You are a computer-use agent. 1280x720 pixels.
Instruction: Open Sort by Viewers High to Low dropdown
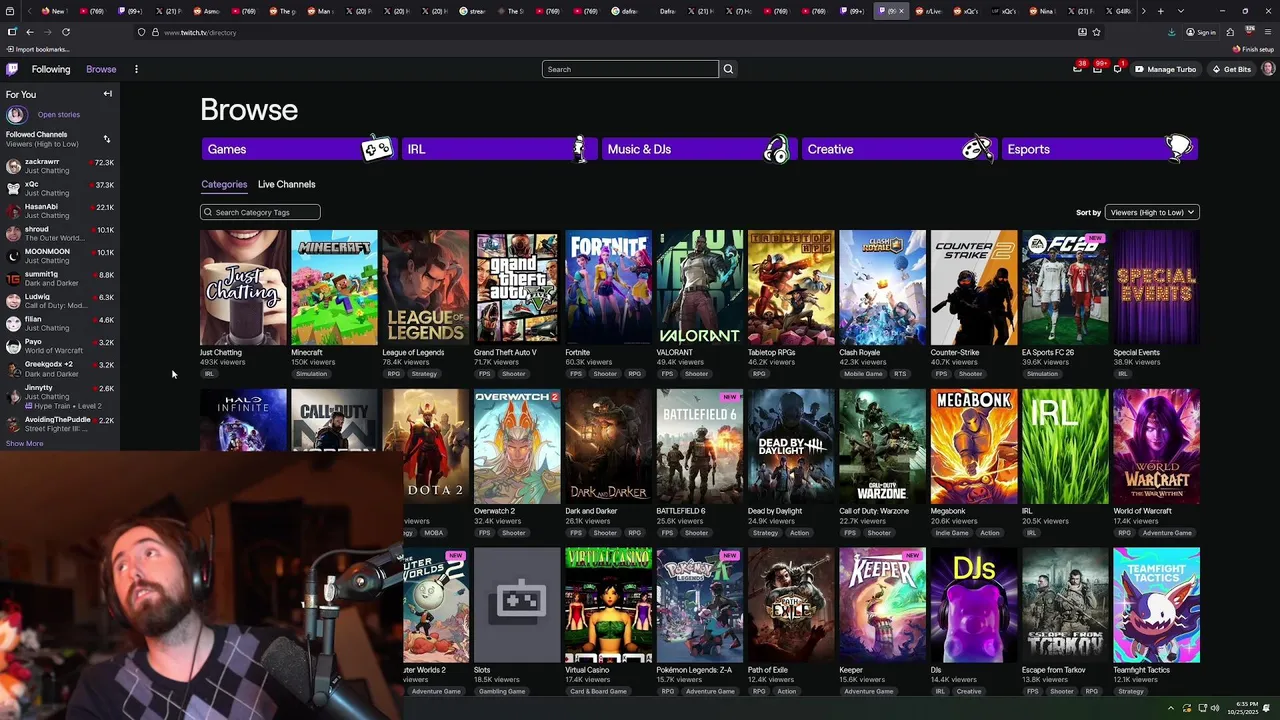coord(1151,212)
